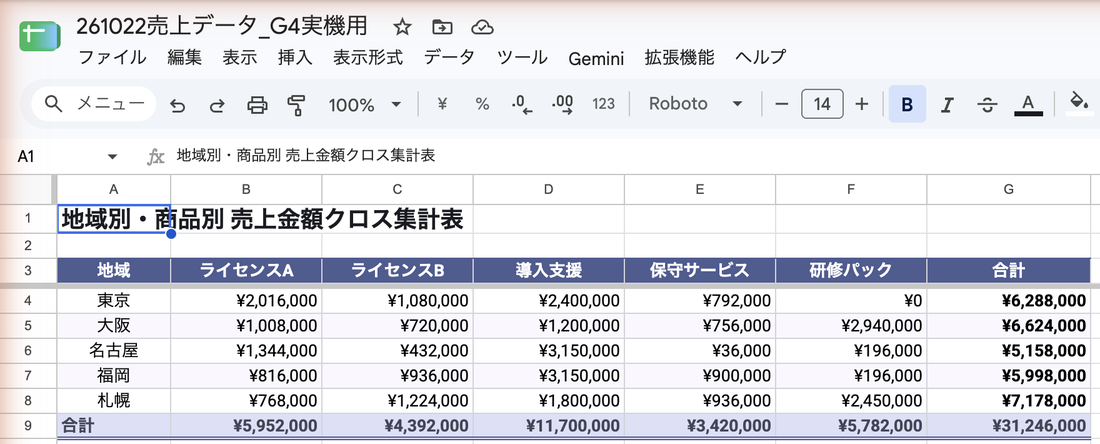Image resolution: width=1100 pixels, height=444 pixels.
Task: Open the fill color bucket
Action: pos(1079,104)
